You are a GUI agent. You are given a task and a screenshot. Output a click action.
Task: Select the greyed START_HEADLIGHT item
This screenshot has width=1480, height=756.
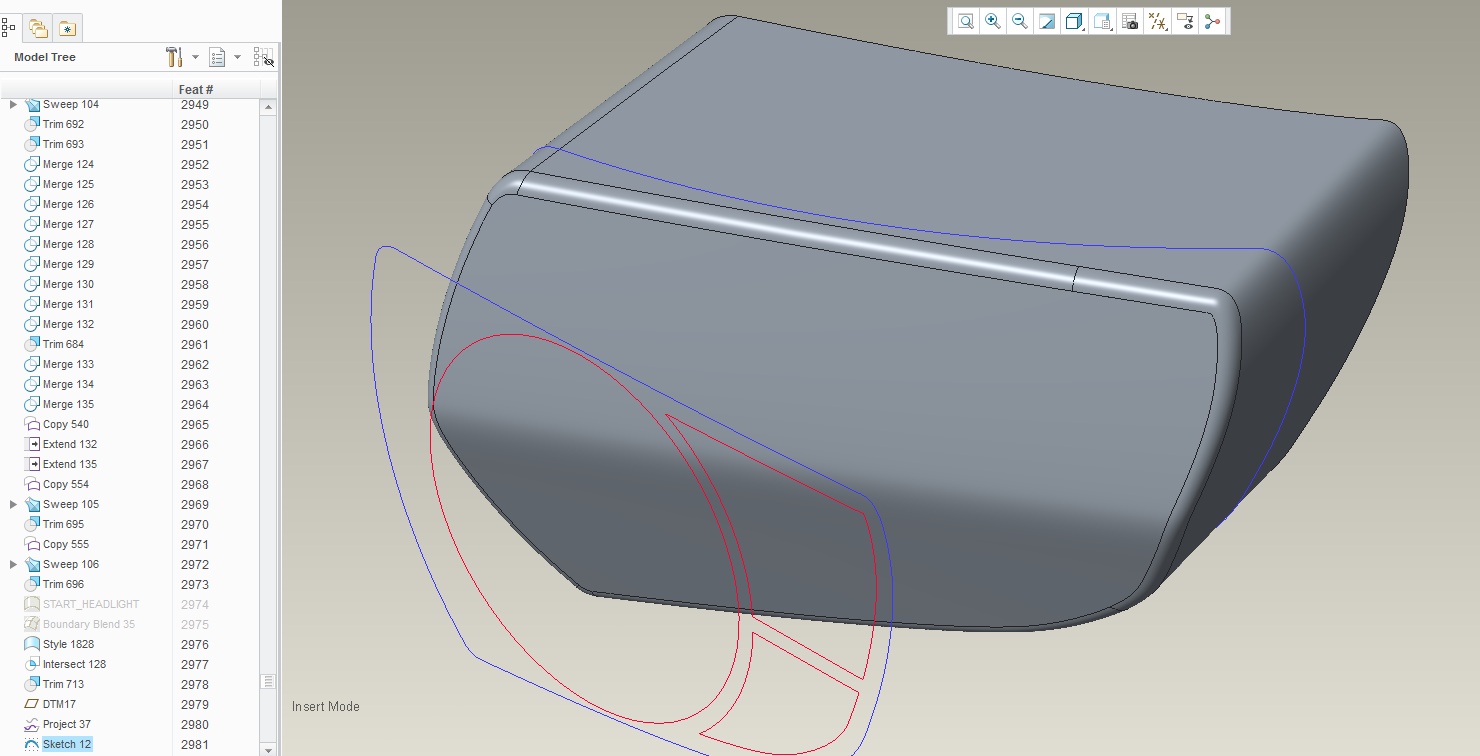(x=91, y=604)
